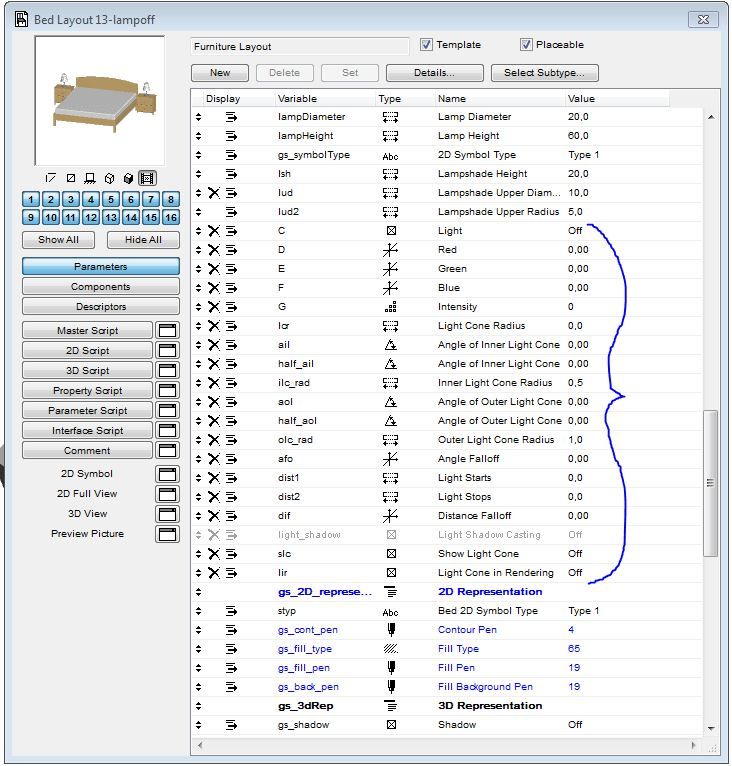Click the Hide All button
The image size is (732, 766).
[143, 240]
